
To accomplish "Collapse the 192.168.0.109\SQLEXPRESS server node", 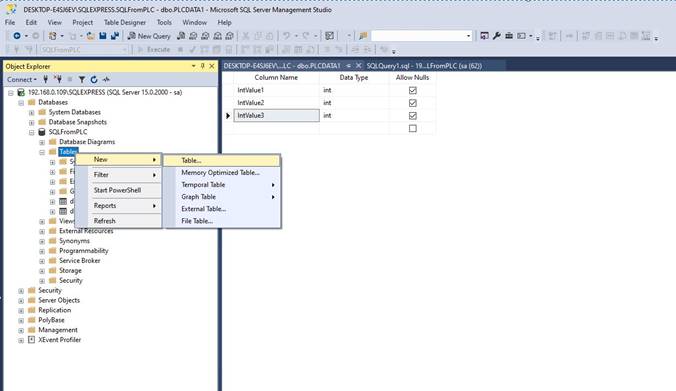I will coord(11,93).
